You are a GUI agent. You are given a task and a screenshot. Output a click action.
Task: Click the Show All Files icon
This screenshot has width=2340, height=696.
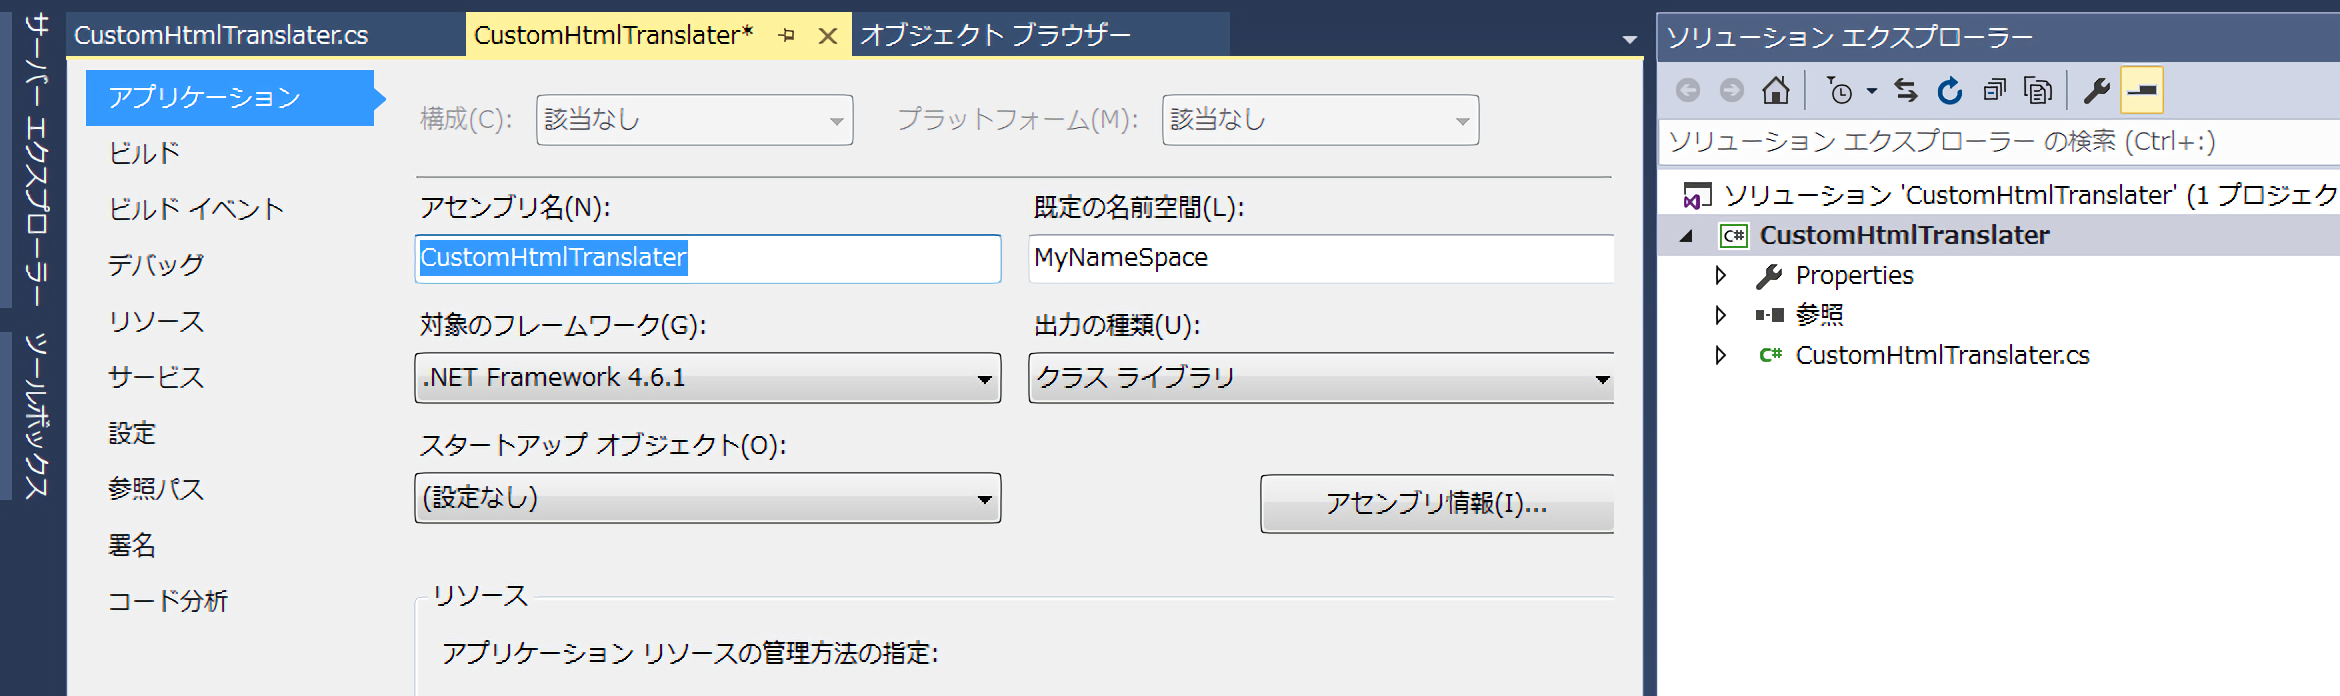2037,91
